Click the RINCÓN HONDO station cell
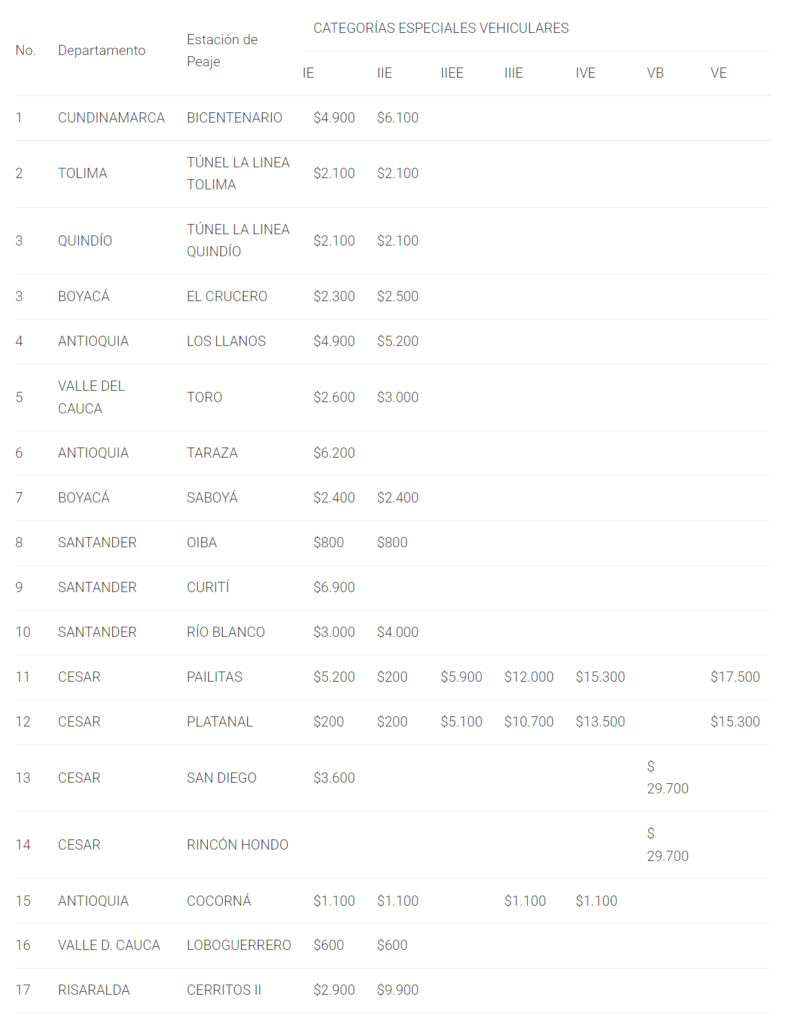 (237, 845)
